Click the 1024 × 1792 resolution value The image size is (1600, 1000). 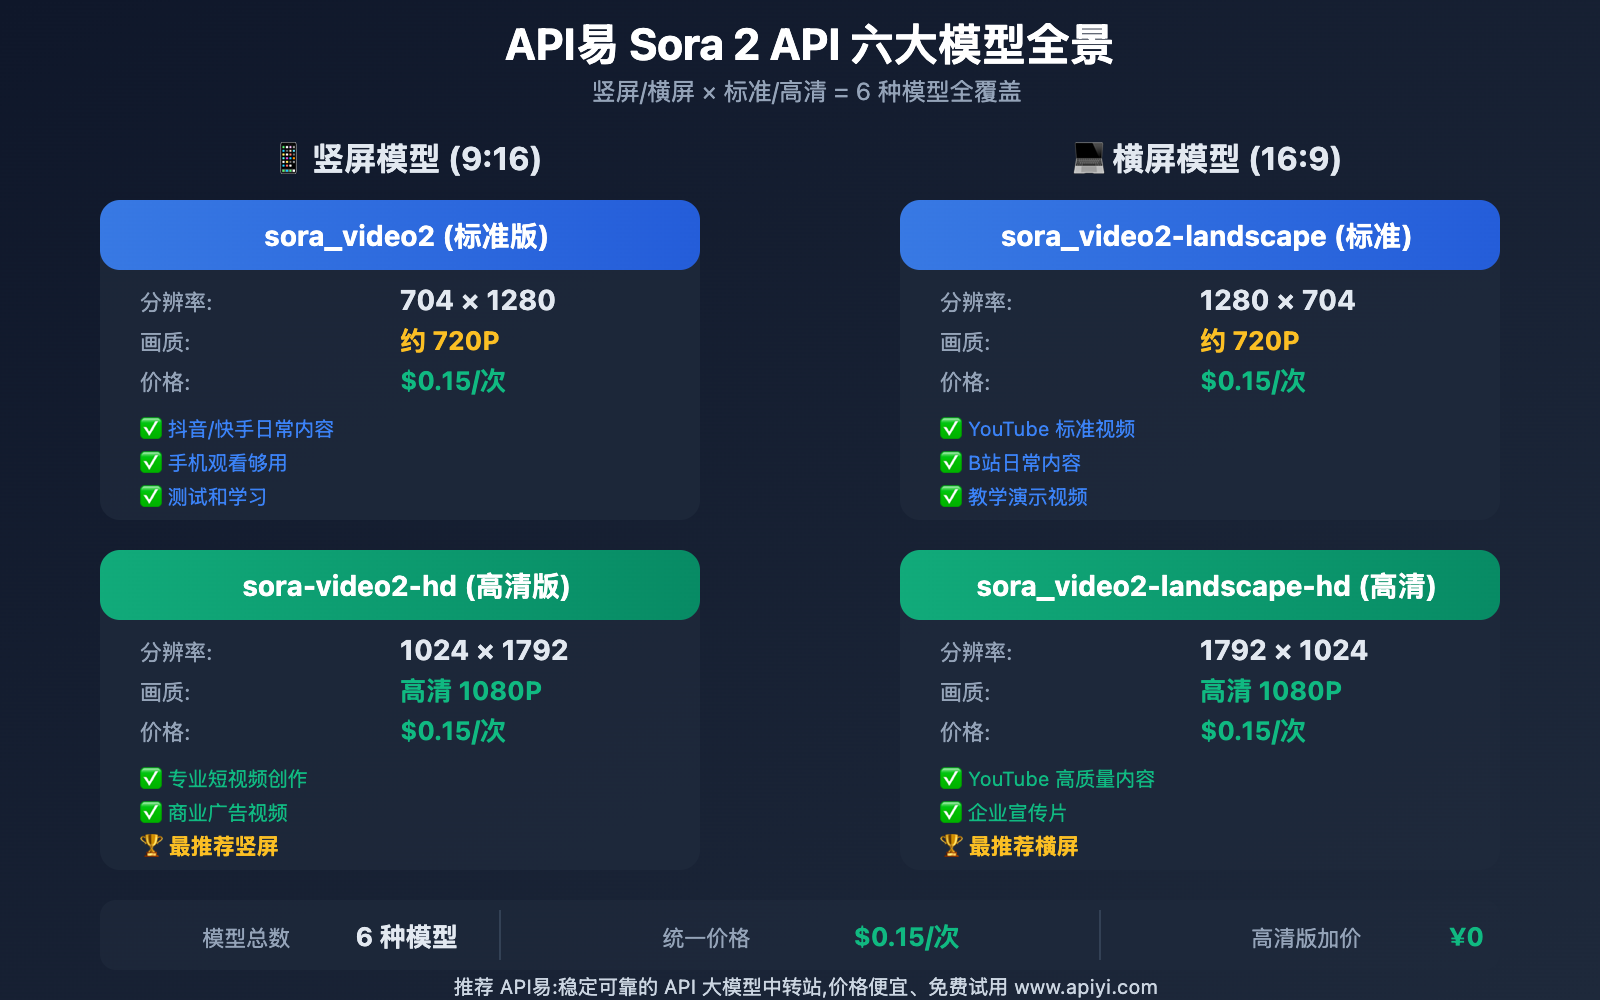coord(484,650)
